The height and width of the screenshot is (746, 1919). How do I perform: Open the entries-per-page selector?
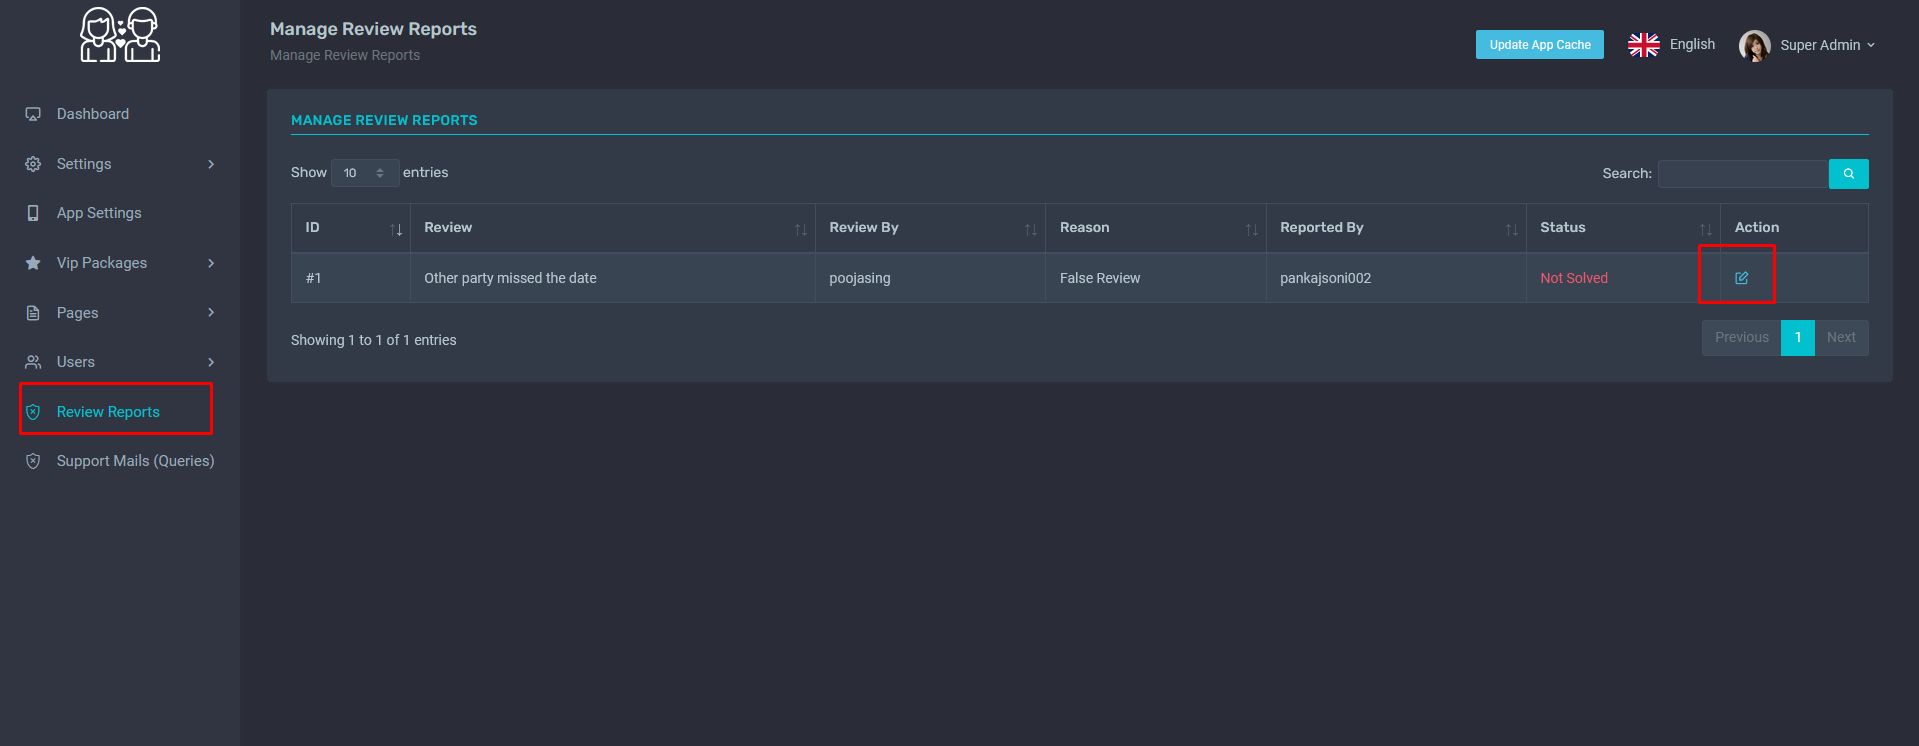(364, 173)
